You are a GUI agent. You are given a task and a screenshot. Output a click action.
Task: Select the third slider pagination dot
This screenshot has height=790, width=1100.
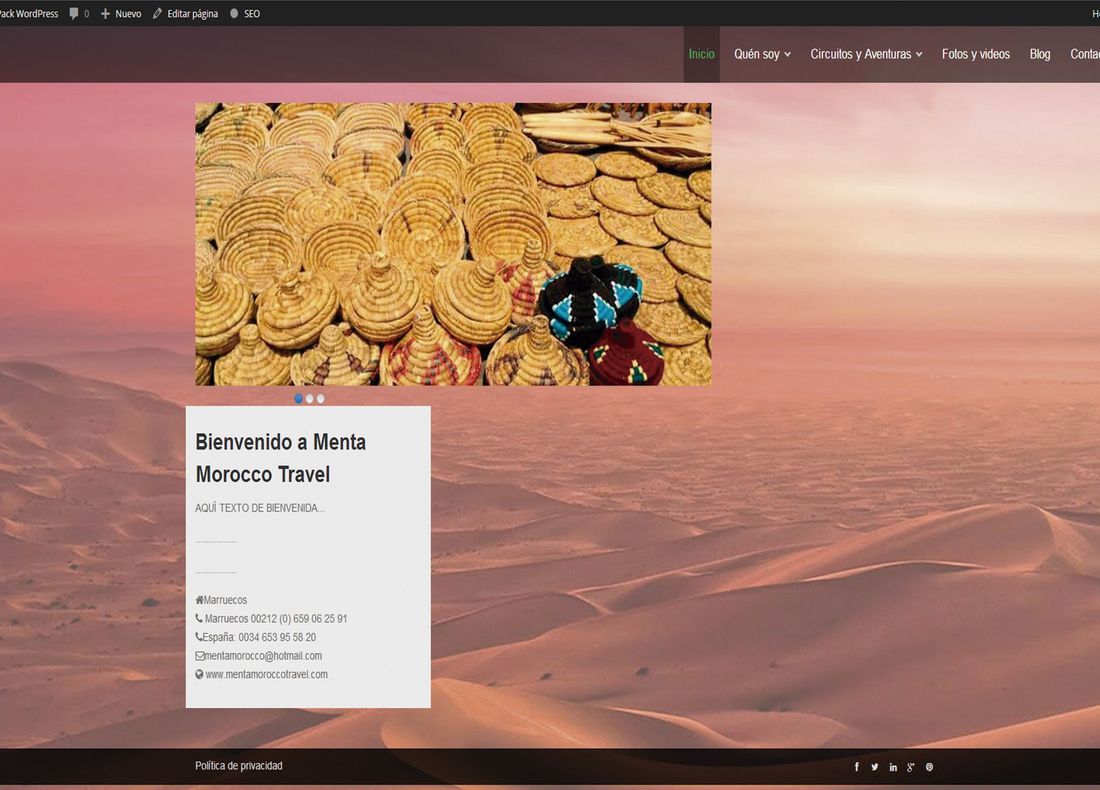[x=321, y=399]
